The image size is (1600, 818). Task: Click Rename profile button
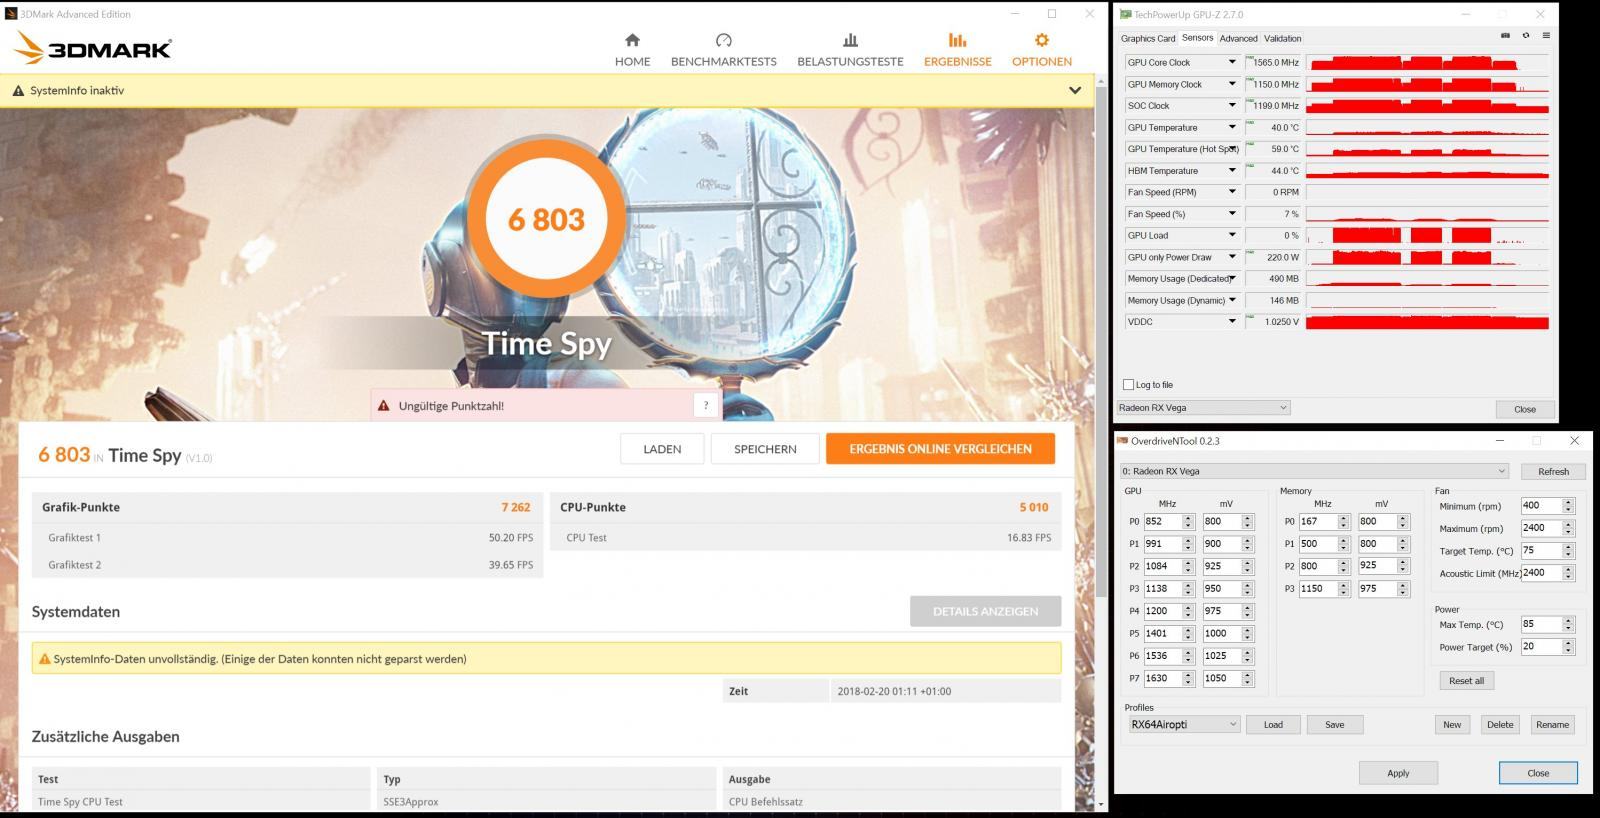[x=1552, y=724]
